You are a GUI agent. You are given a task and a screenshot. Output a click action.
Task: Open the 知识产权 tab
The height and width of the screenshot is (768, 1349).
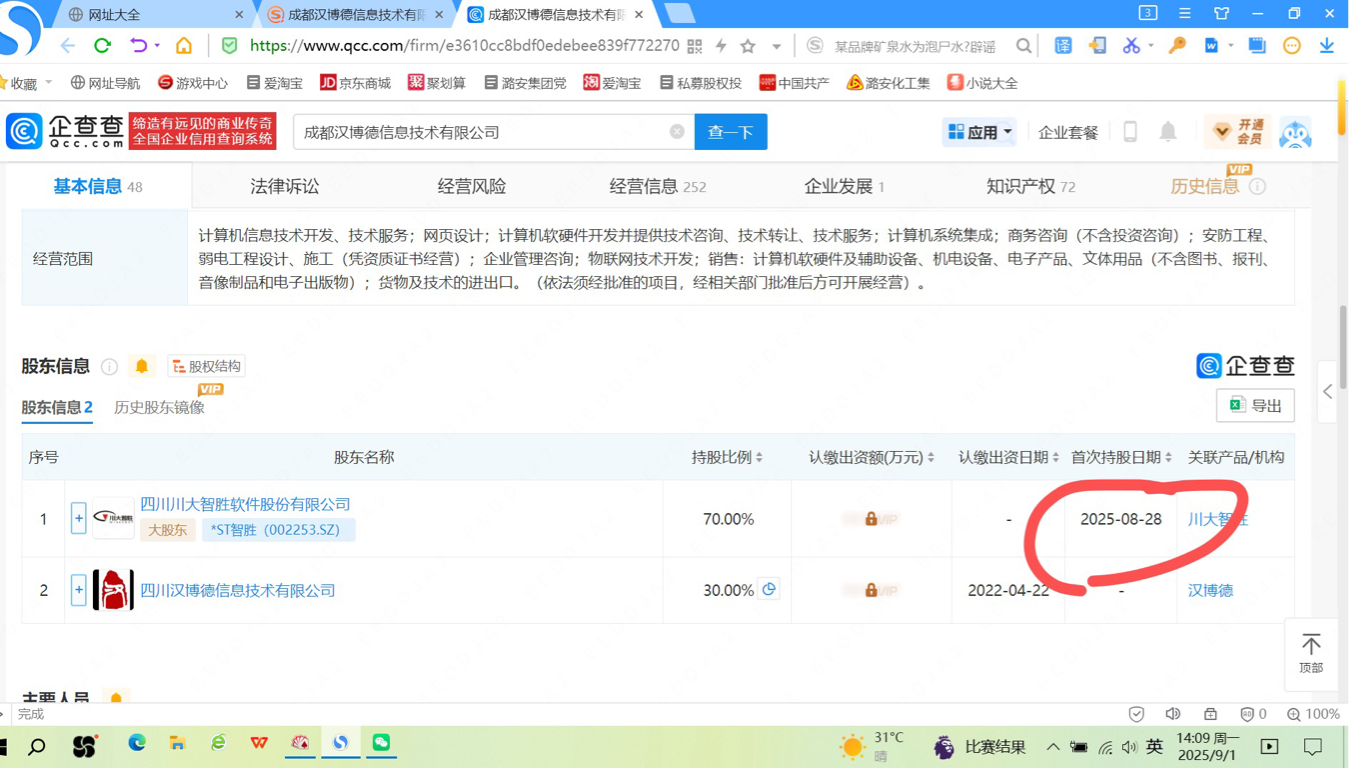click(1031, 186)
